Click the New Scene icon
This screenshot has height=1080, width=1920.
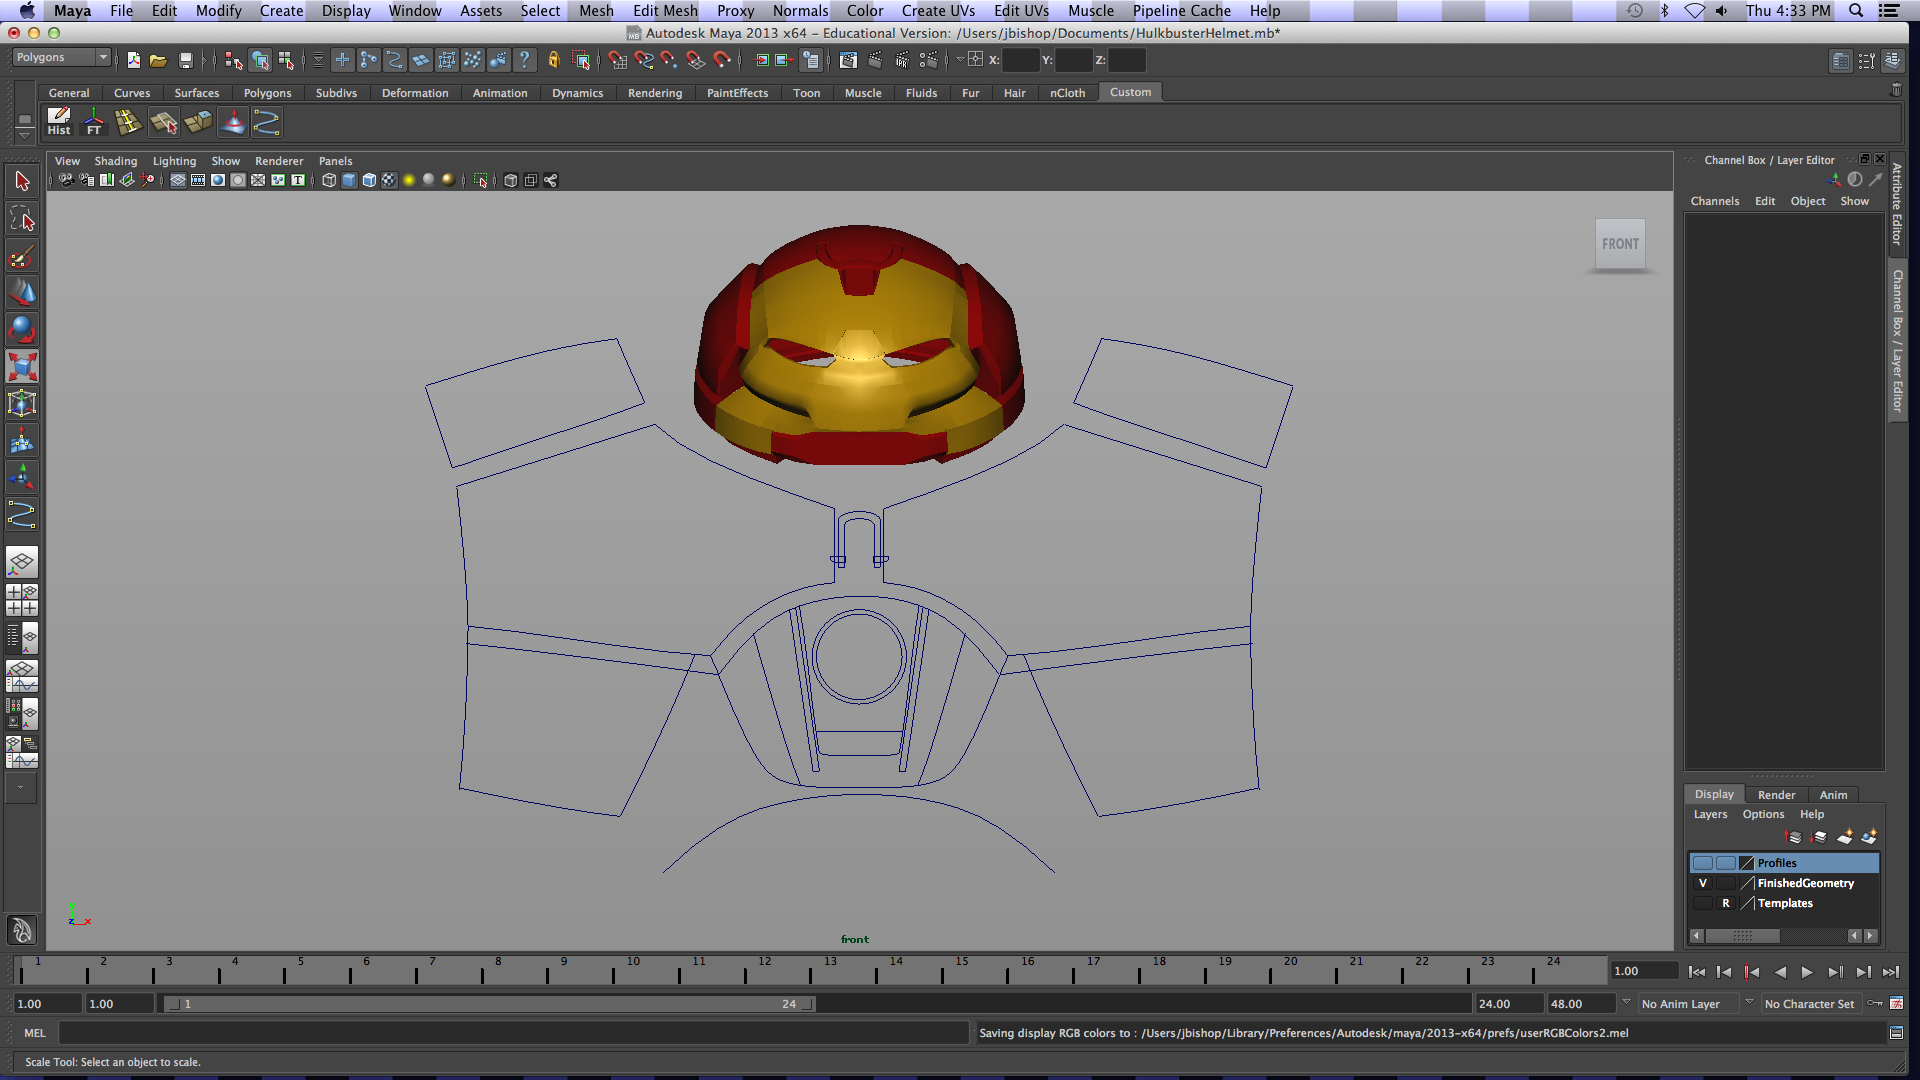(134, 60)
